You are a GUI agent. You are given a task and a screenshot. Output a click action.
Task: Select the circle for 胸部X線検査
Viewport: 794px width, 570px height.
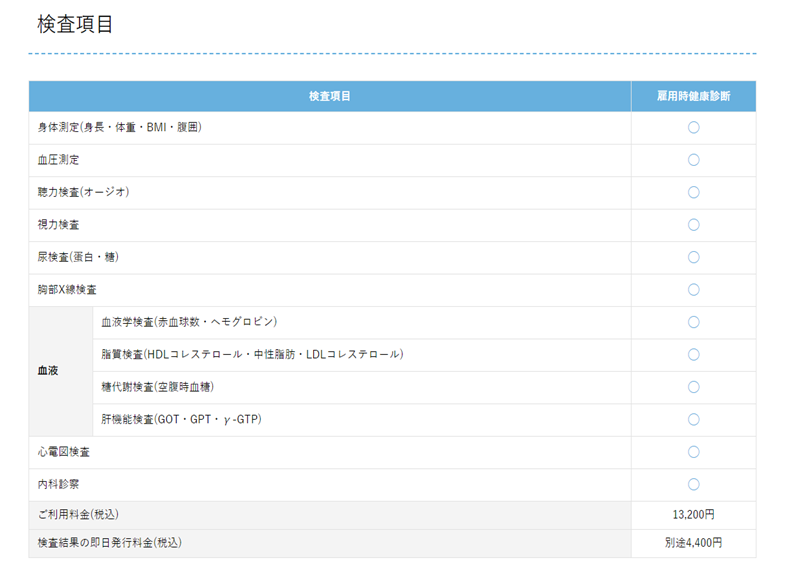(x=693, y=290)
